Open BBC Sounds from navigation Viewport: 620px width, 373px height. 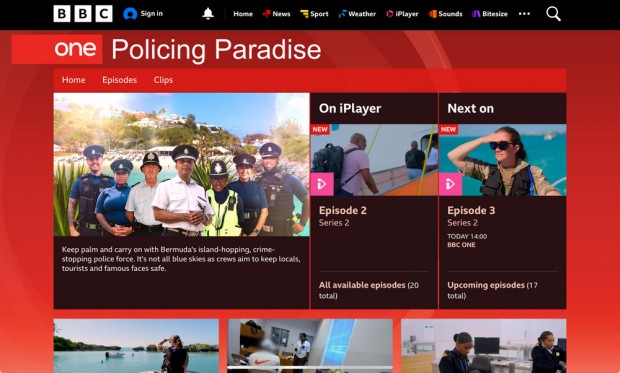[445, 14]
